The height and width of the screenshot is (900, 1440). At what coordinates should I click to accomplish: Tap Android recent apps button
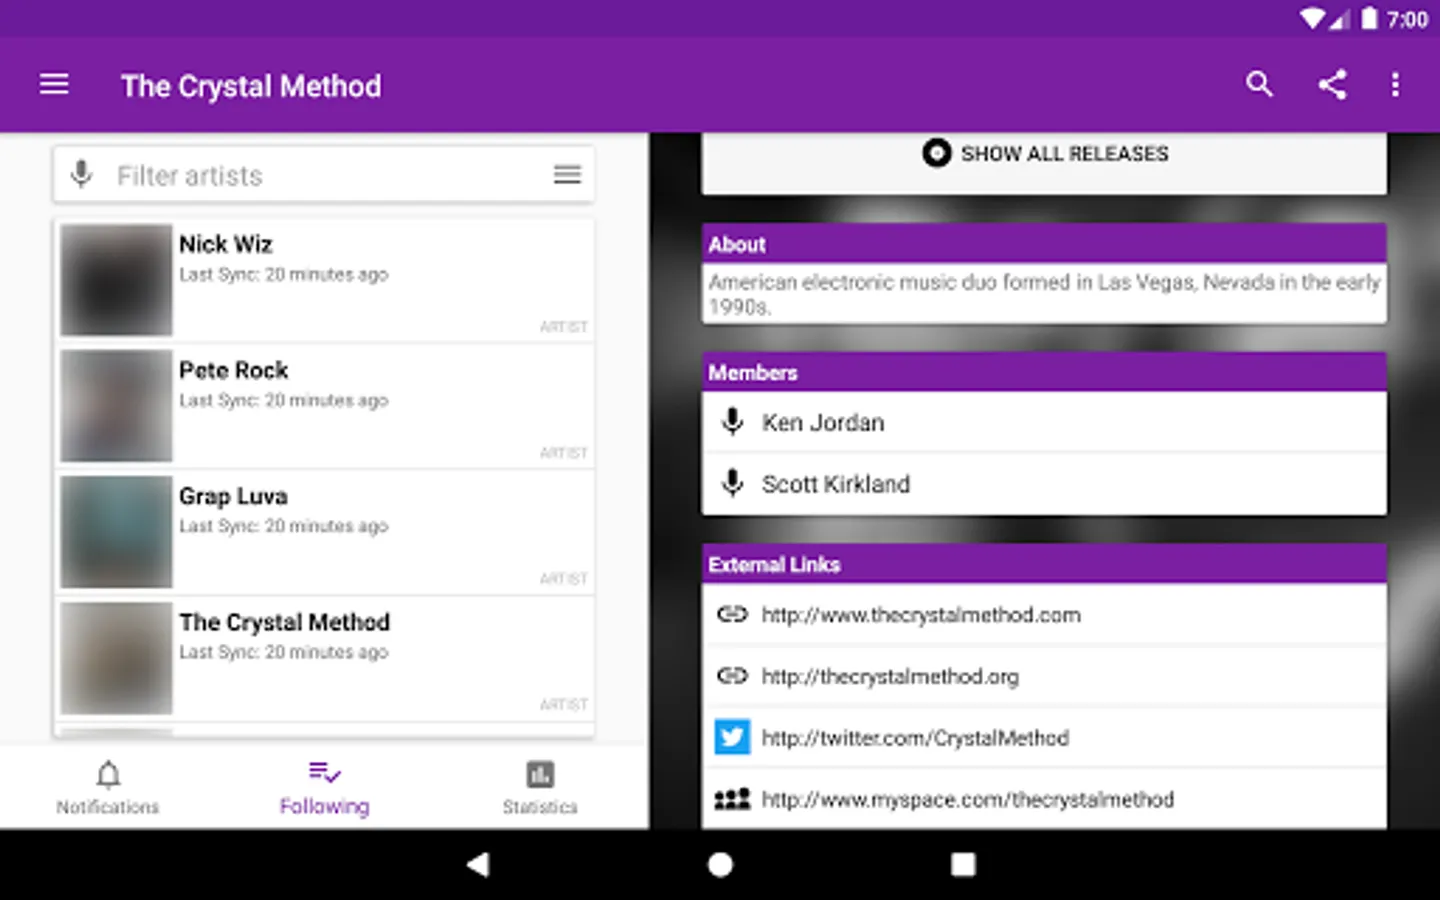click(963, 864)
